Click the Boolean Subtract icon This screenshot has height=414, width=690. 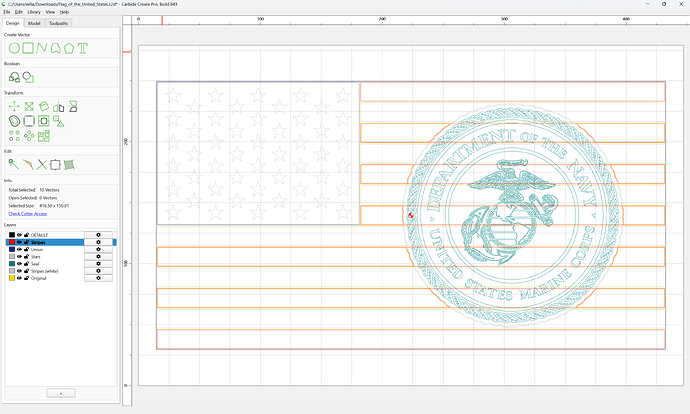point(28,77)
